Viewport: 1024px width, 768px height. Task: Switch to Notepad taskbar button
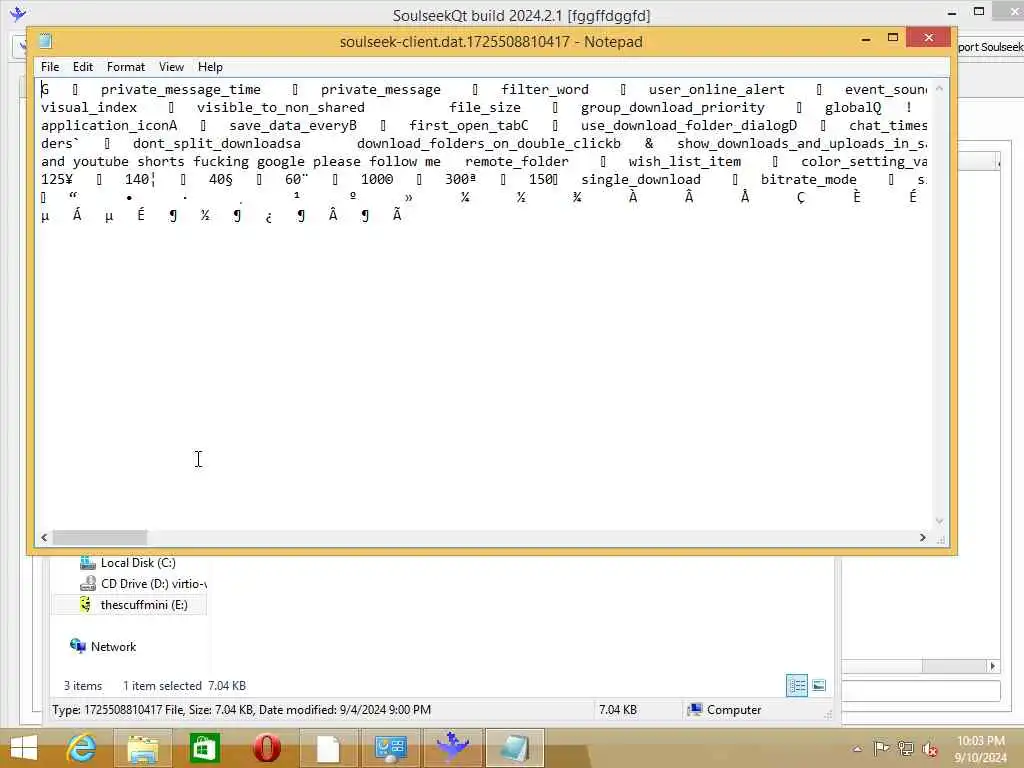click(514, 748)
